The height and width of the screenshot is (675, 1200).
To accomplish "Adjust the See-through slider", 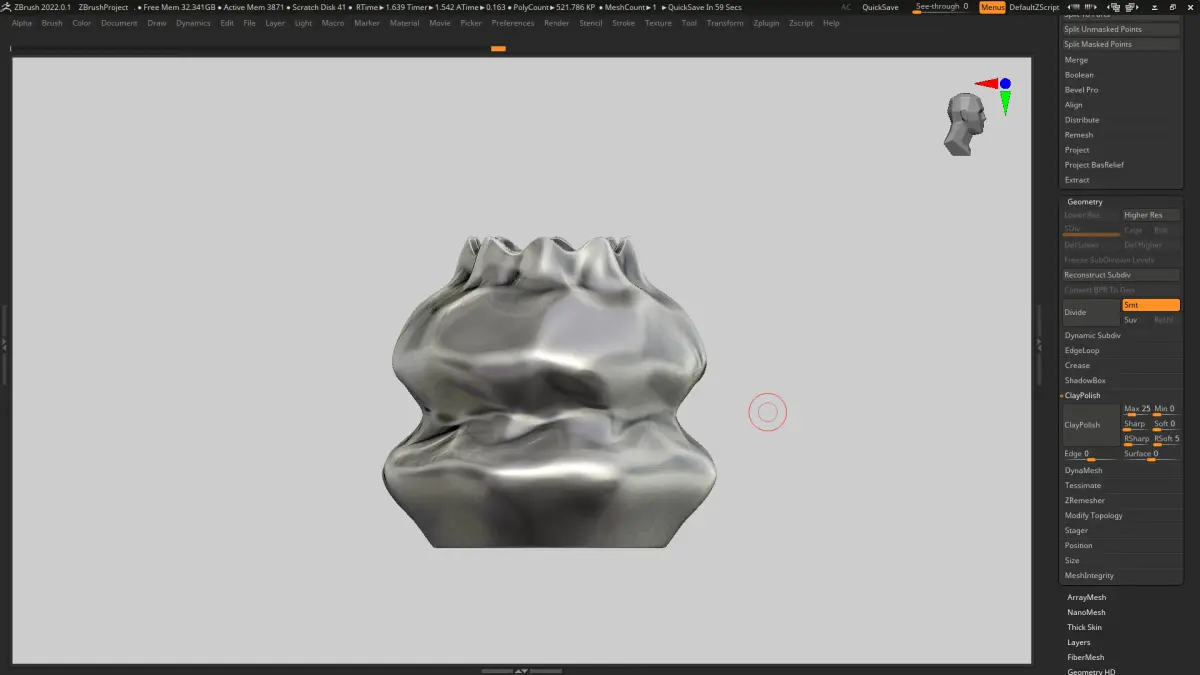I will pyautogui.click(x=942, y=8).
